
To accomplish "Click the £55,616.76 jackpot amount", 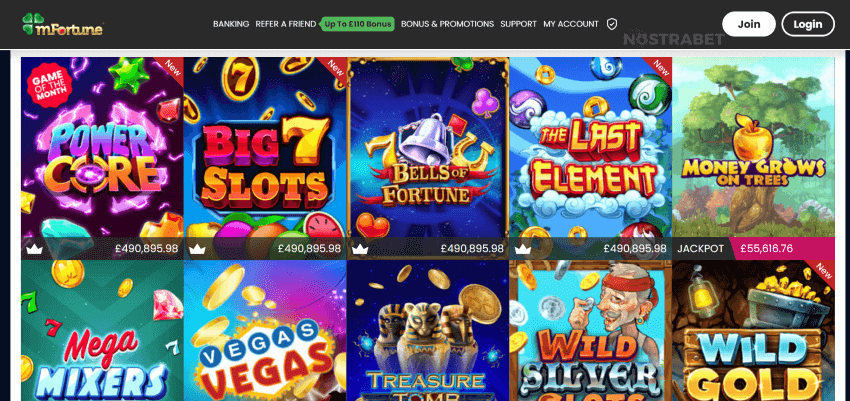I will [x=767, y=249].
